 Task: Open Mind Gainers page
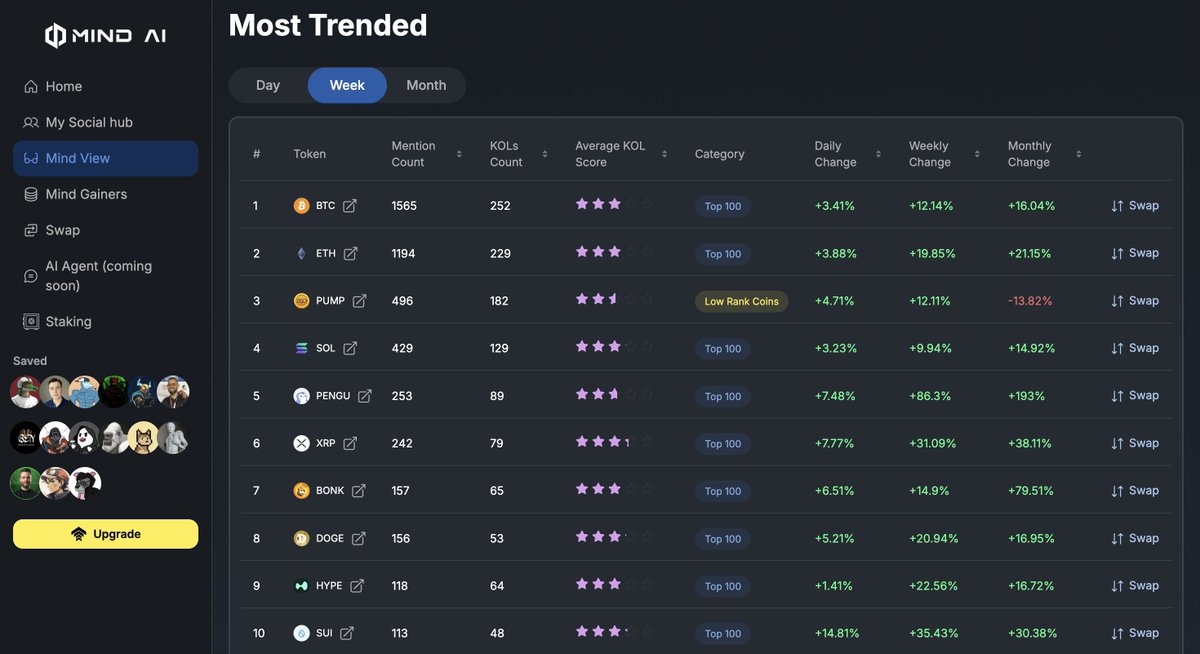(x=105, y=195)
